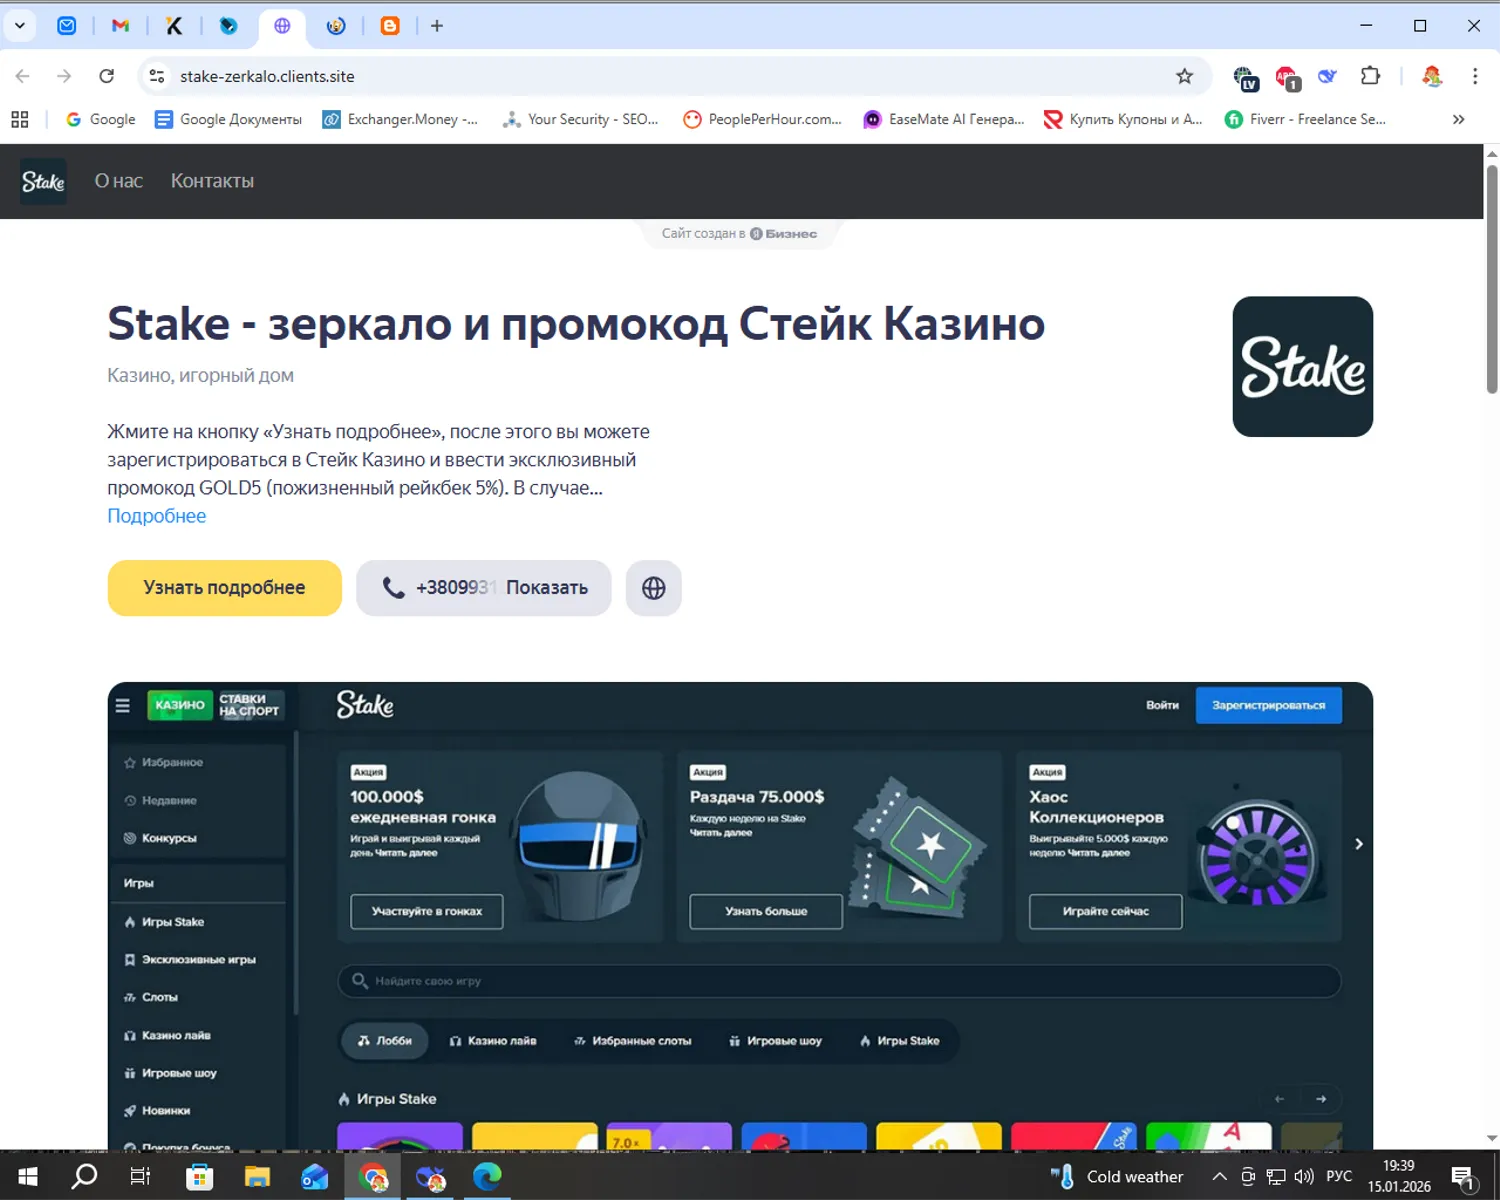
Task: Open the Контакты menu item
Action: [212, 181]
